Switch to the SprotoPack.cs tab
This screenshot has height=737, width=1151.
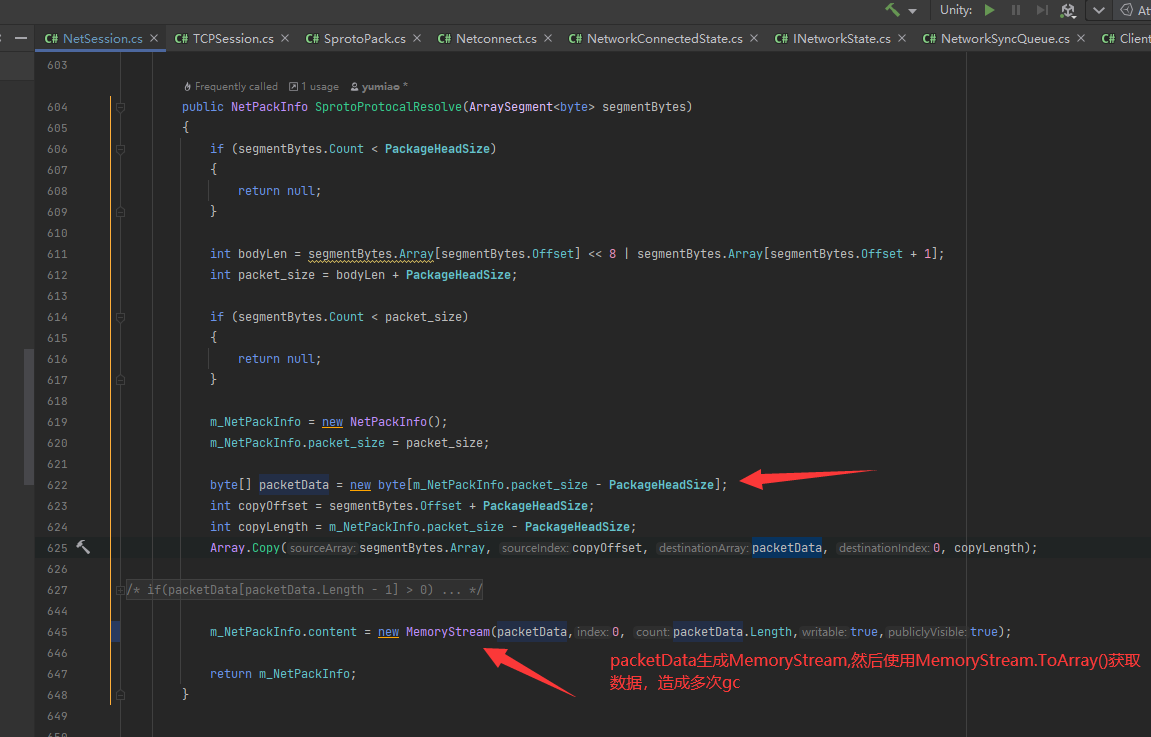point(364,38)
